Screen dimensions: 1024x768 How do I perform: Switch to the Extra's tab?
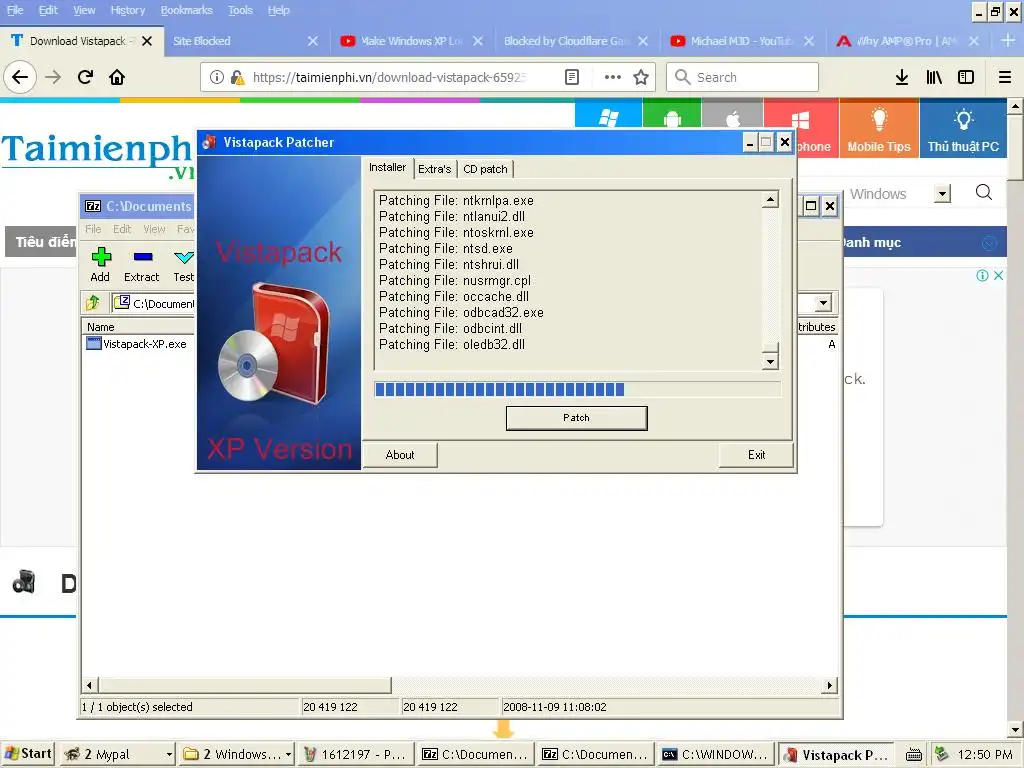click(435, 169)
